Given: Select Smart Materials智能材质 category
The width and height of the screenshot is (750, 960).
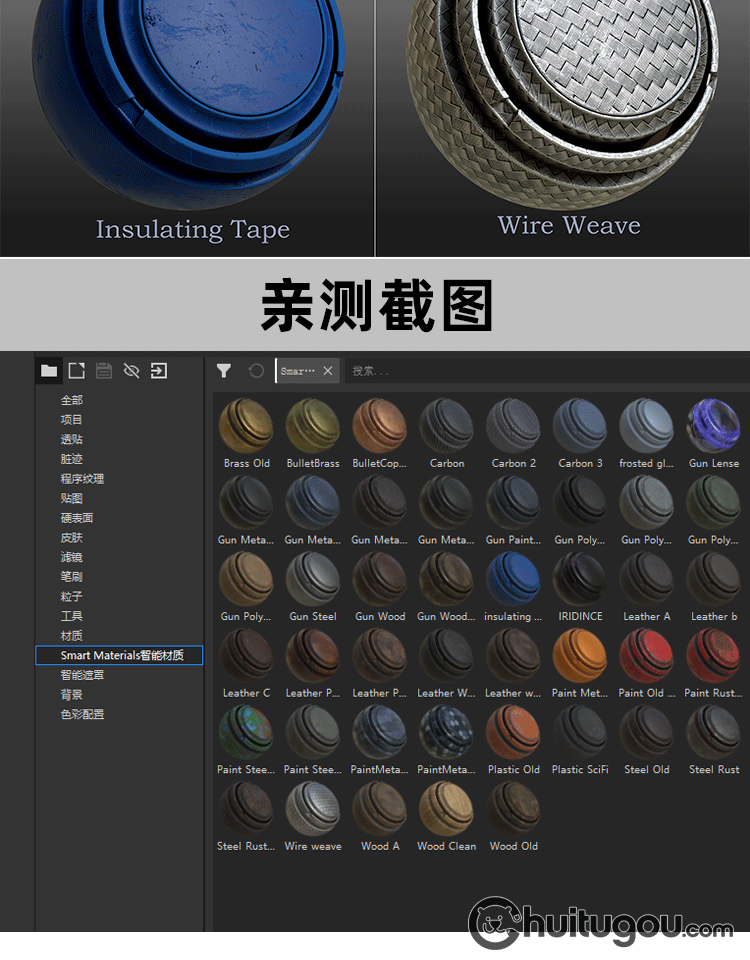Looking at the screenshot, I should tap(118, 655).
